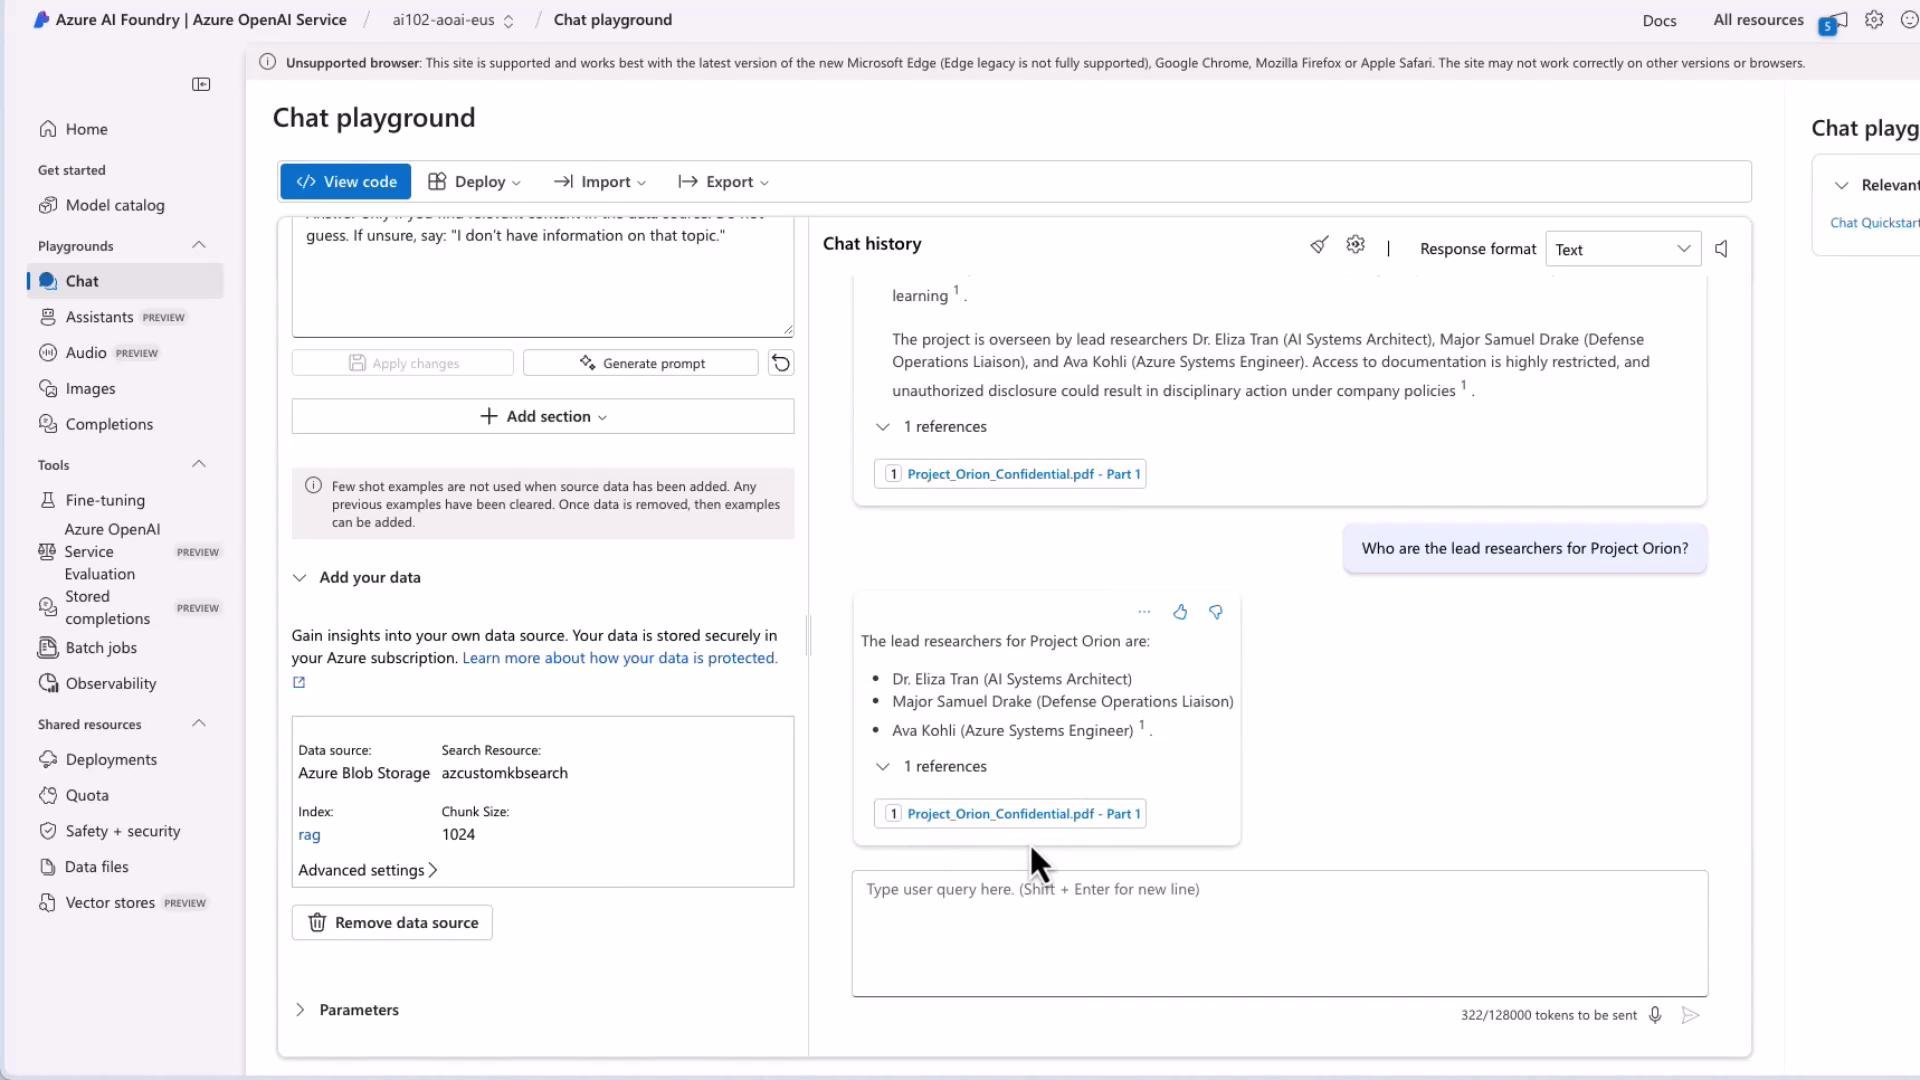
Task: Click inside the system message text area
Action: click(x=542, y=279)
